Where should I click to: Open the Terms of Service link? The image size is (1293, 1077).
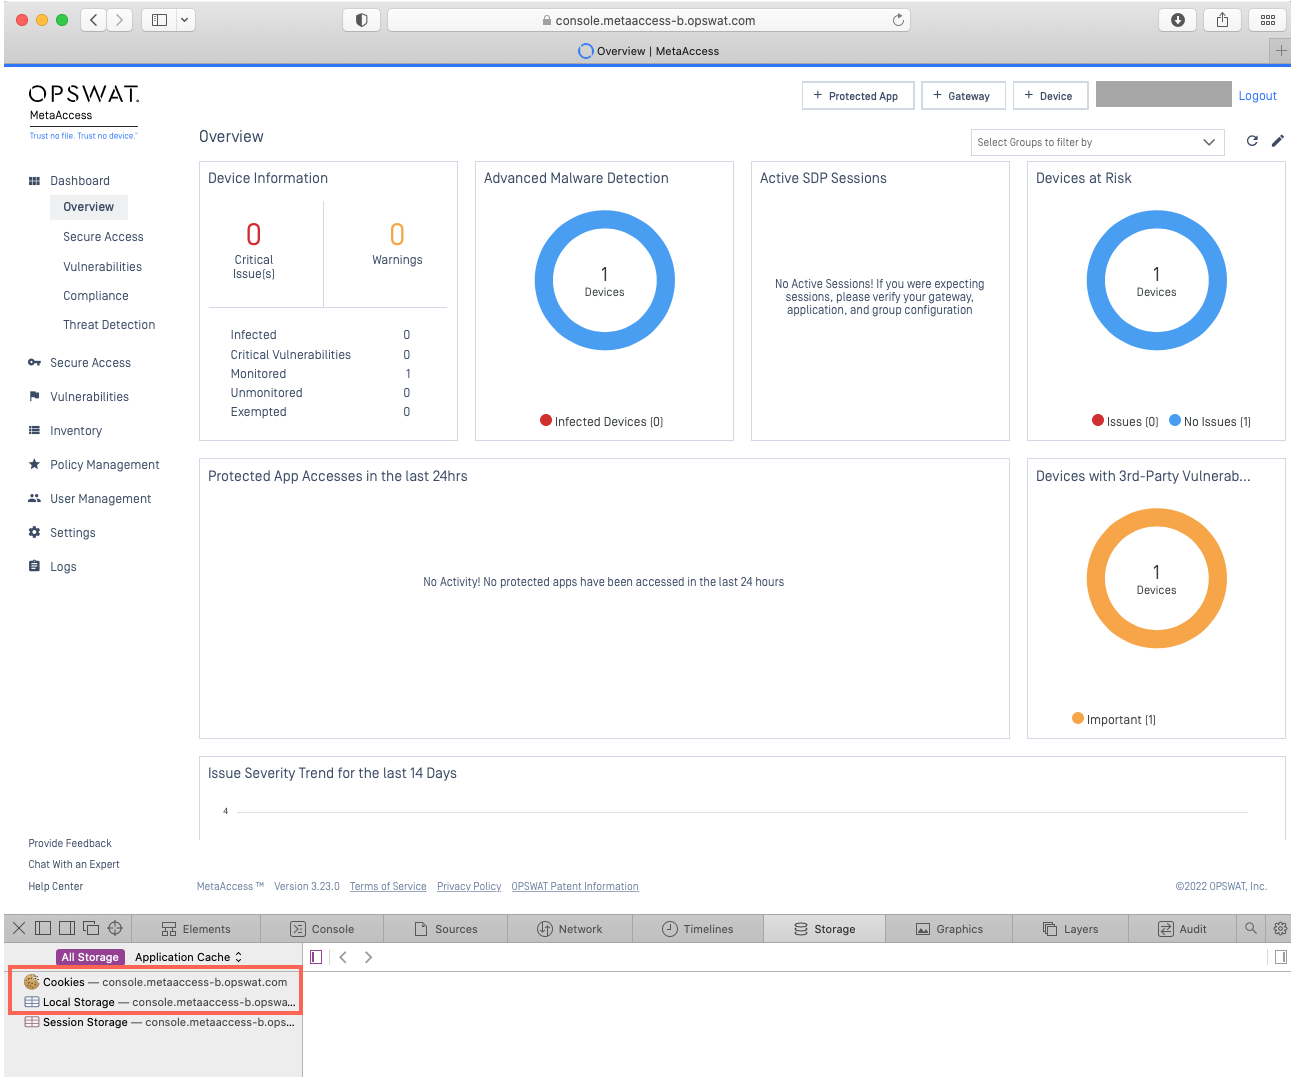388,887
